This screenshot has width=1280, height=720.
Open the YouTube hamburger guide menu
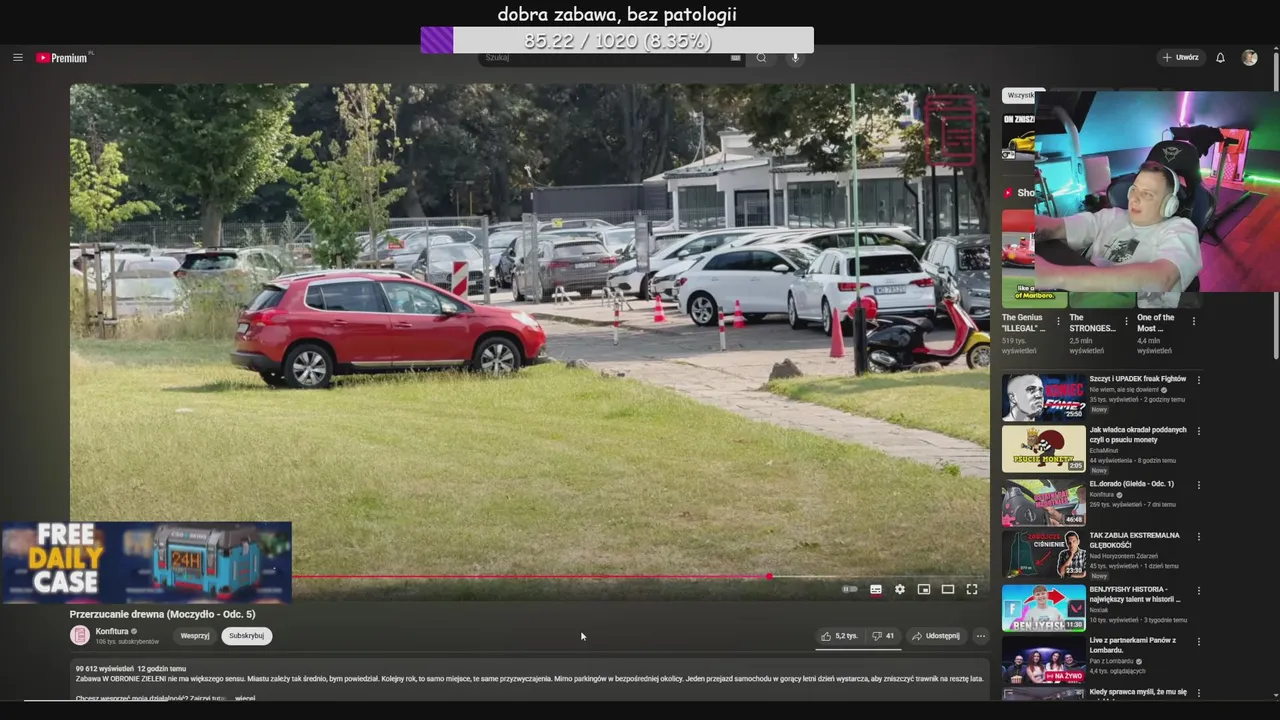pyautogui.click(x=17, y=58)
